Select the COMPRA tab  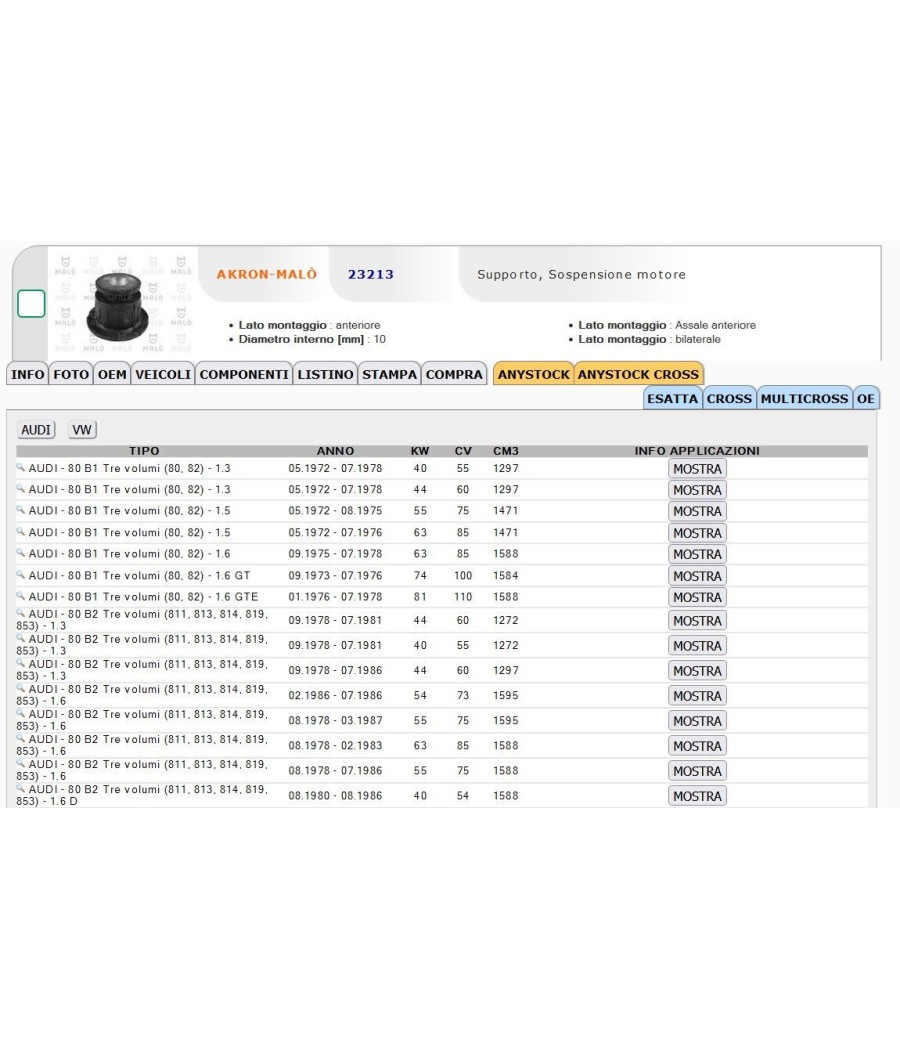[x=454, y=374]
